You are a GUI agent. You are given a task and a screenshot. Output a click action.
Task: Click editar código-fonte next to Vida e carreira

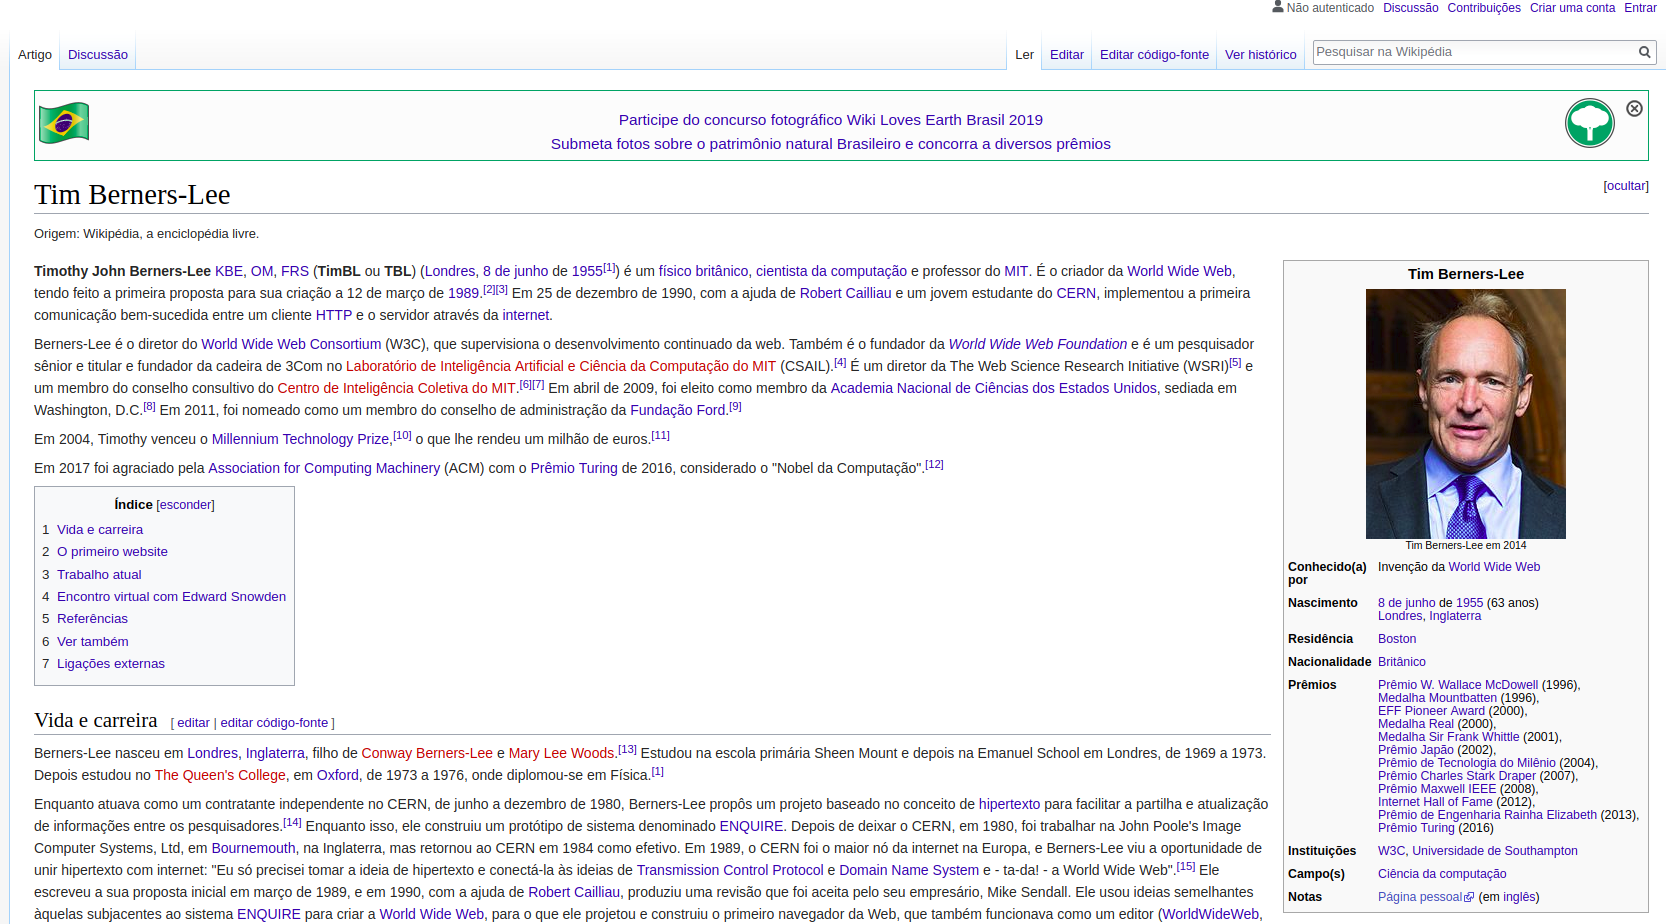coord(274,723)
